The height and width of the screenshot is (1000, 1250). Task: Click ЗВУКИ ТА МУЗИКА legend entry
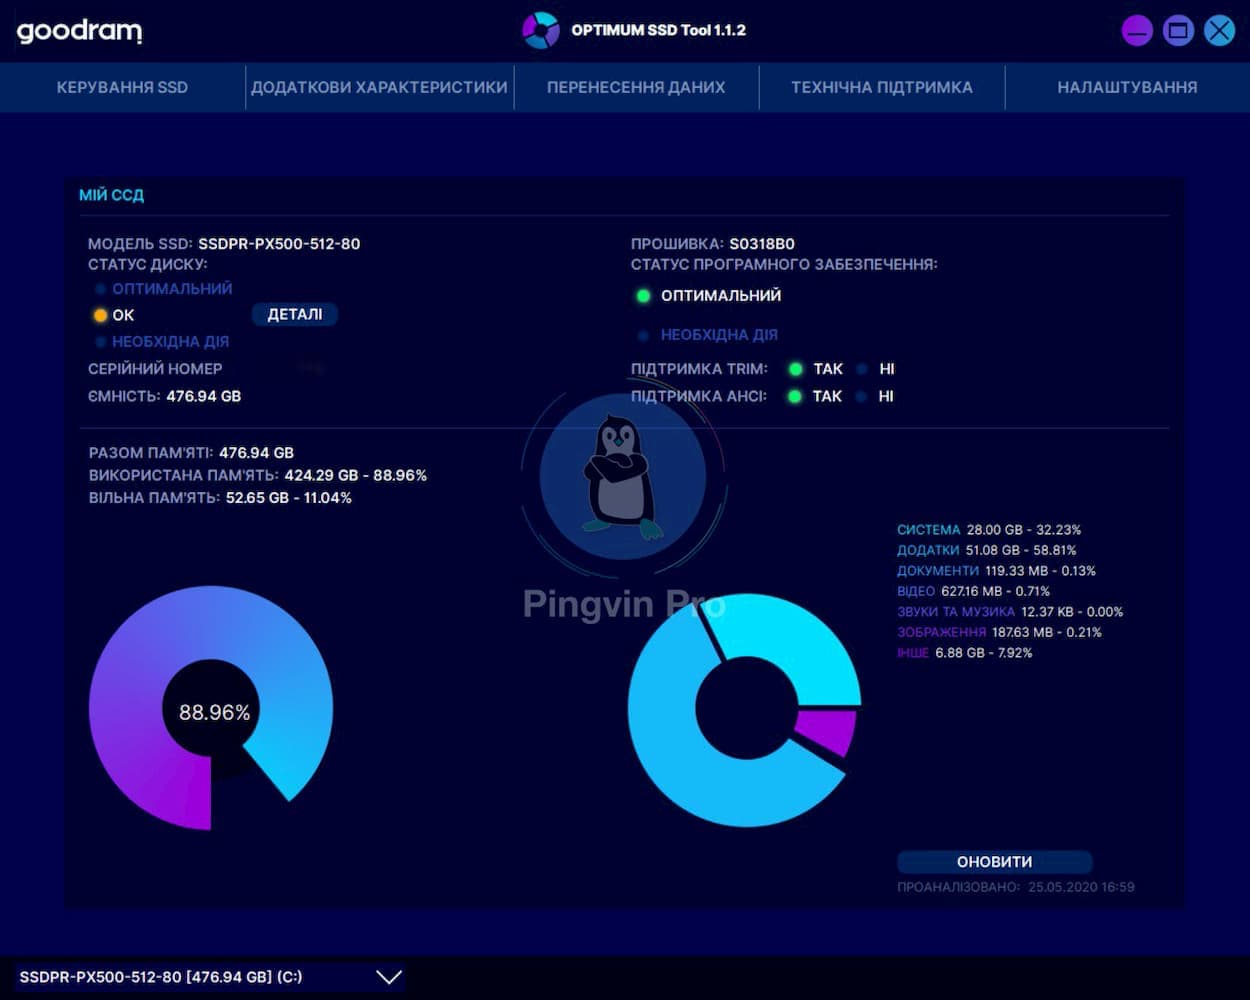[1010, 612]
